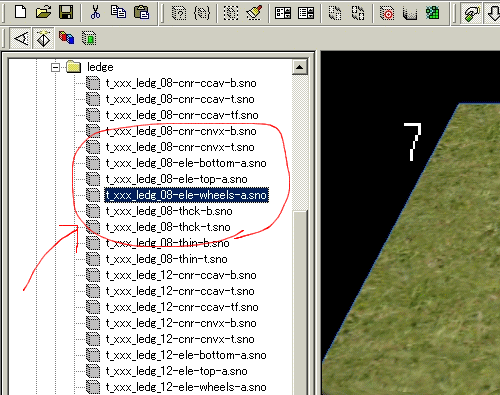
Task: Click the red target toolbar icon
Action: click(387, 13)
